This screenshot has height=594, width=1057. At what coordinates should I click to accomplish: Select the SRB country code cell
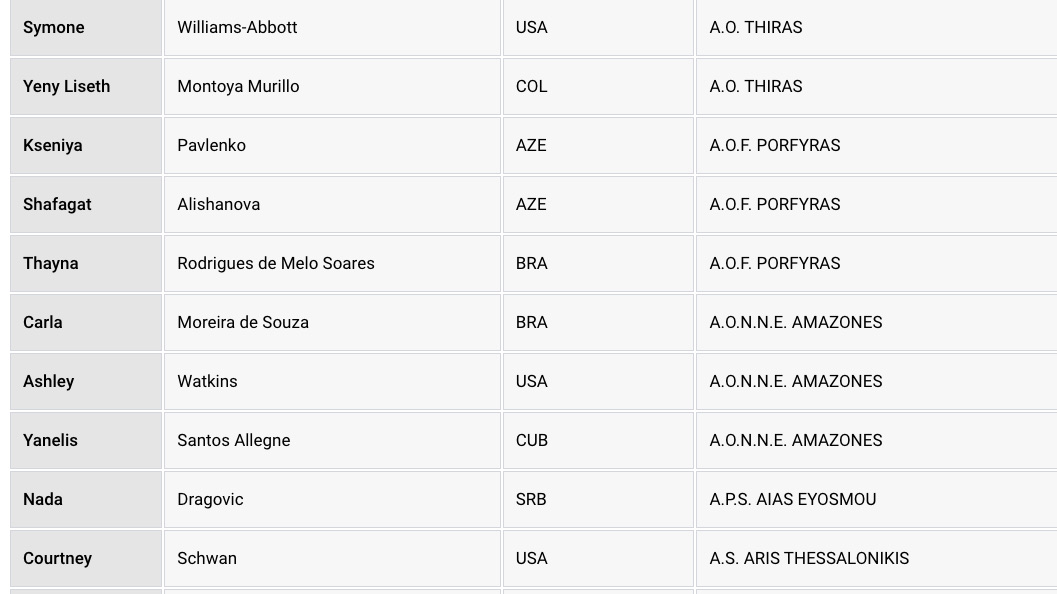click(x=598, y=500)
